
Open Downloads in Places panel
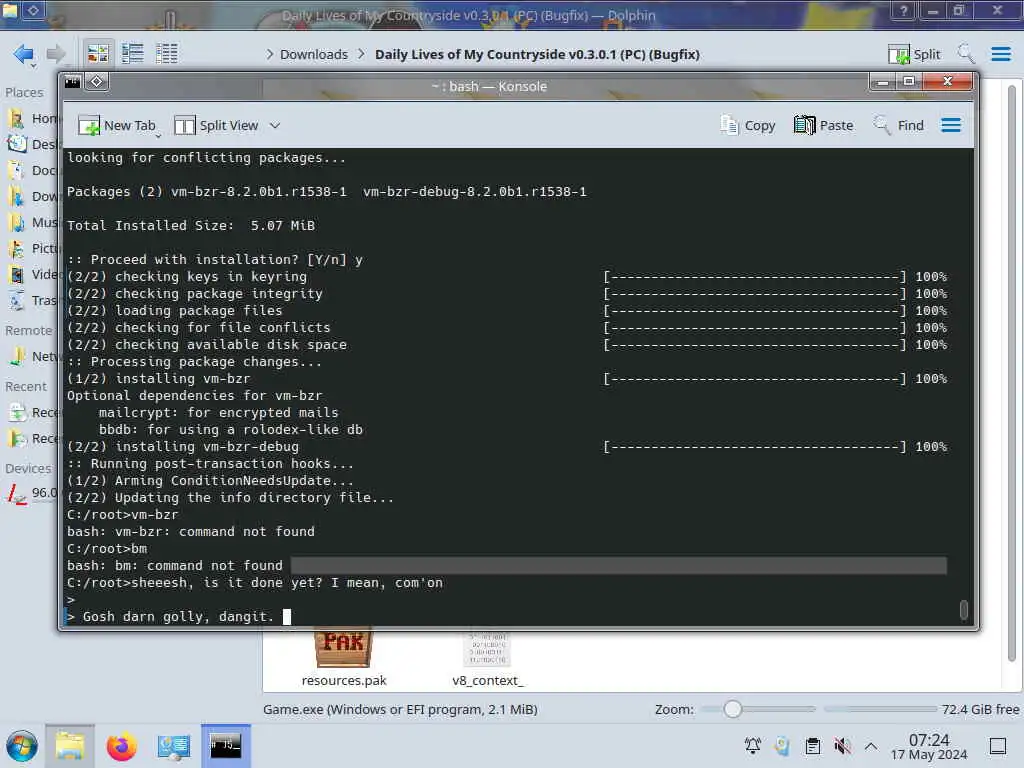pos(33,197)
